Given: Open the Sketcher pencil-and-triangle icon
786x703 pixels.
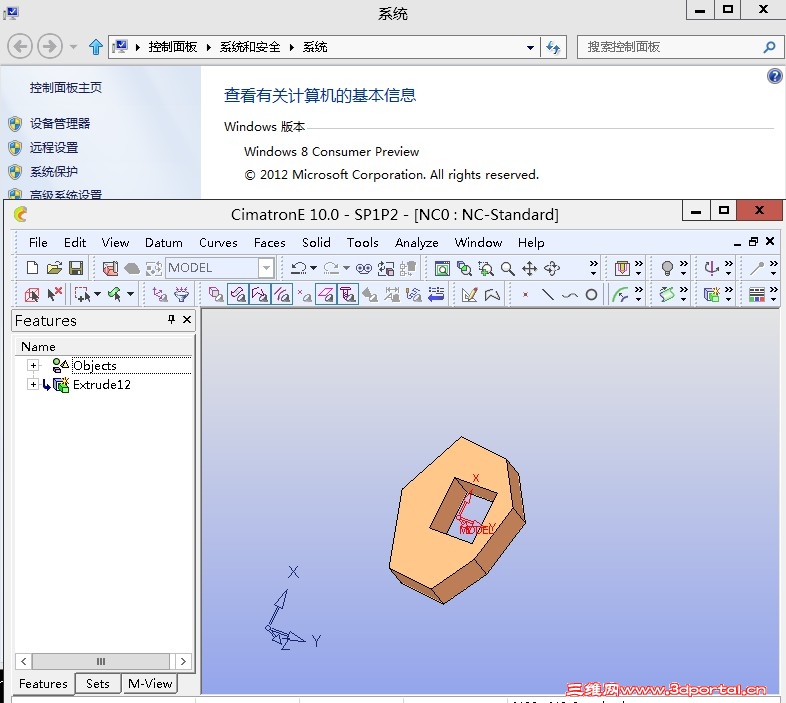Looking at the screenshot, I should 469,295.
